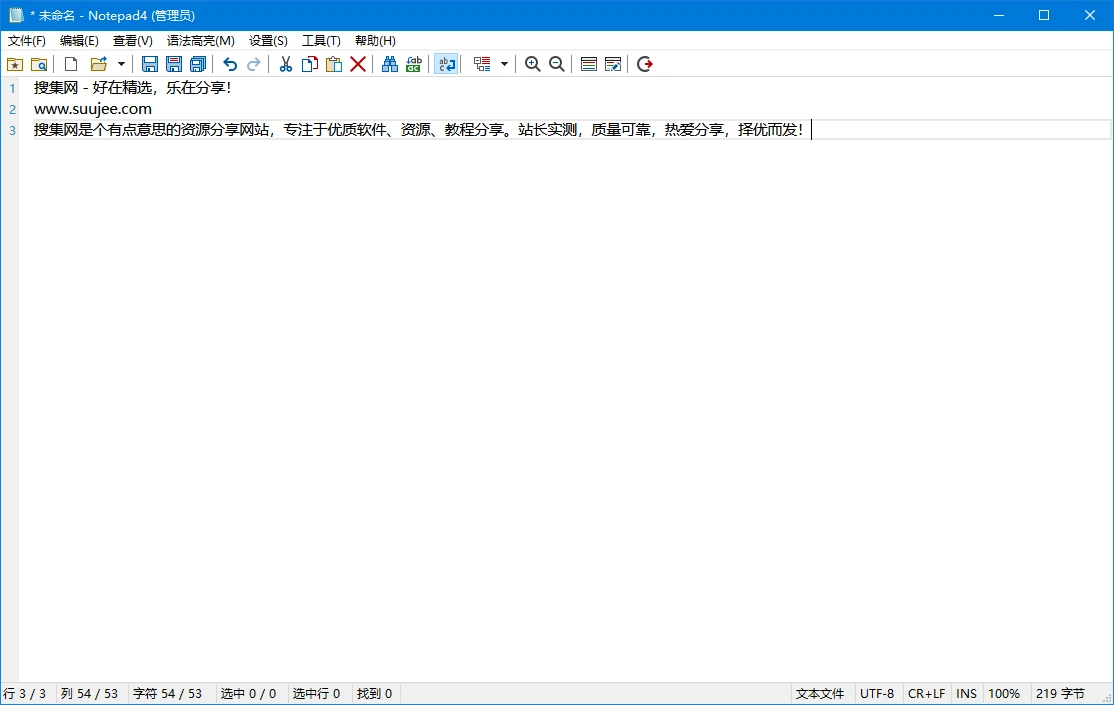
Task: Click the code folding toggle icon
Action: click(x=482, y=65)
